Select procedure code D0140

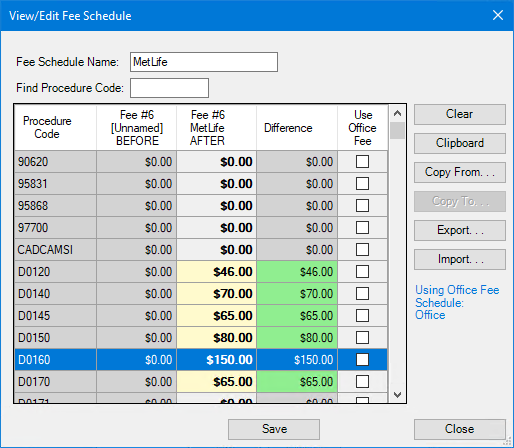[55, 294]
